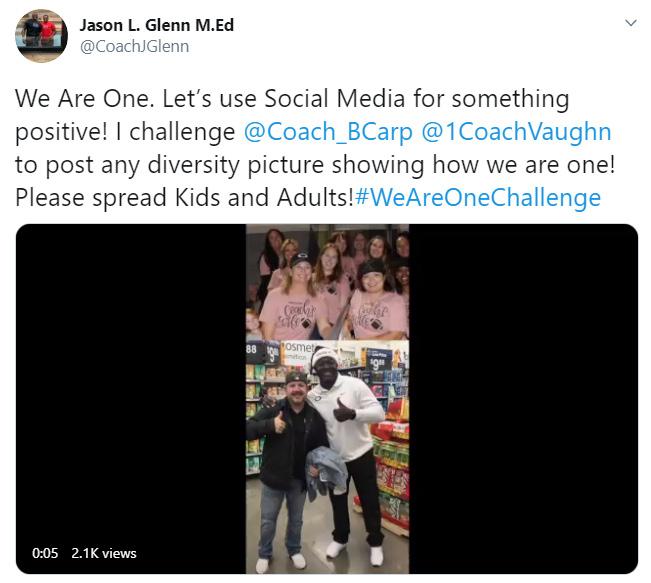Click the two men's thumbs-up photo
The height and width of the screenshot is (583, 651).
327,457
